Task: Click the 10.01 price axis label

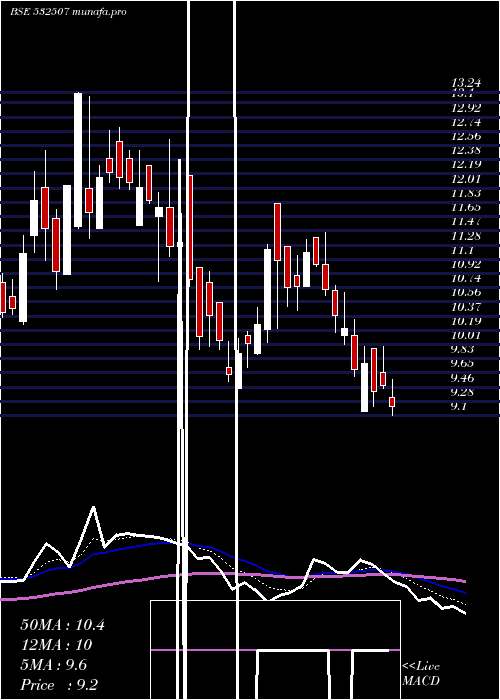Action: click(x=466, y=335)
